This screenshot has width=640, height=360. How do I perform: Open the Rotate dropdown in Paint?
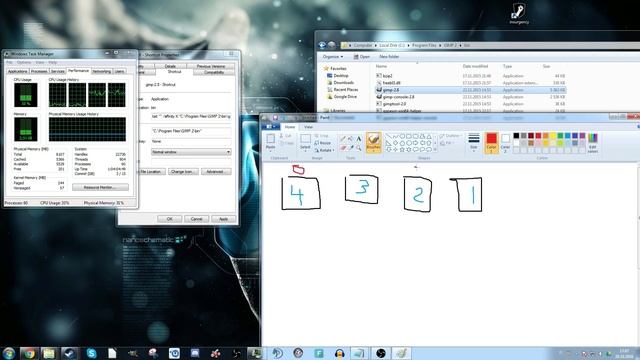324,150
